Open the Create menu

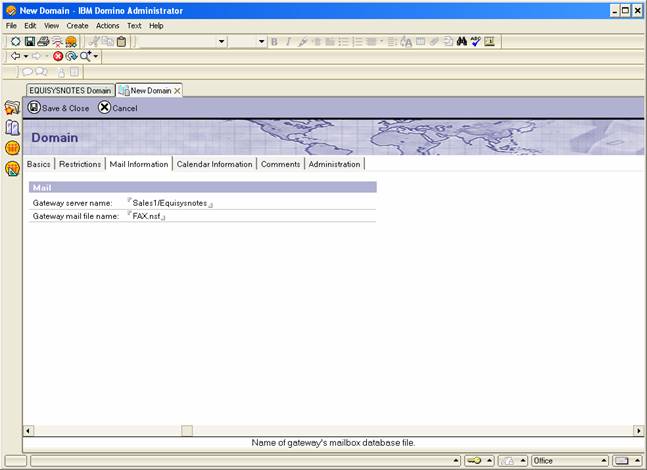[78, 26]
